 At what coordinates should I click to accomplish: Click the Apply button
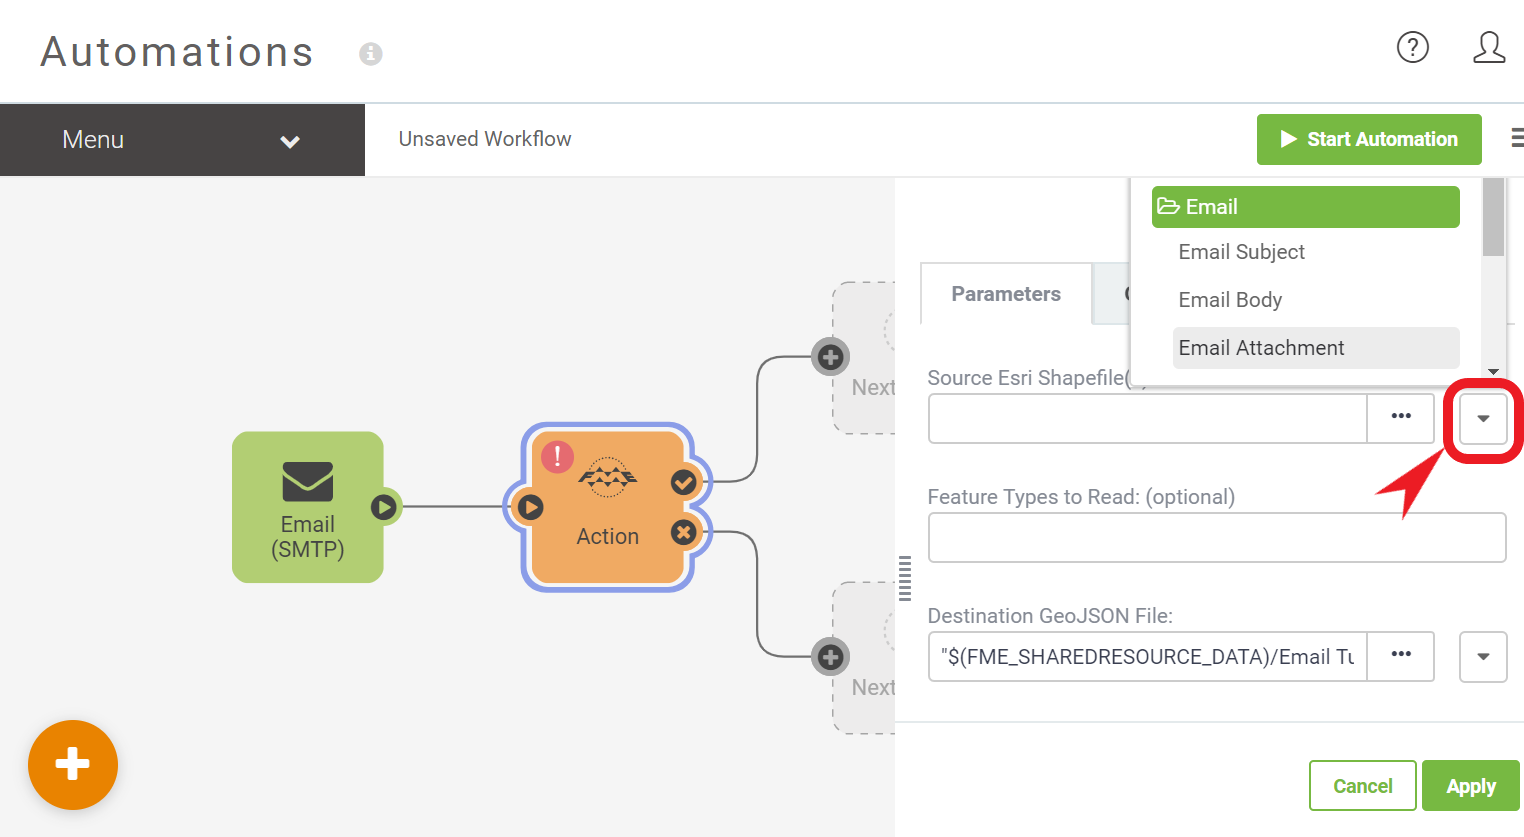click(1470, 786)
